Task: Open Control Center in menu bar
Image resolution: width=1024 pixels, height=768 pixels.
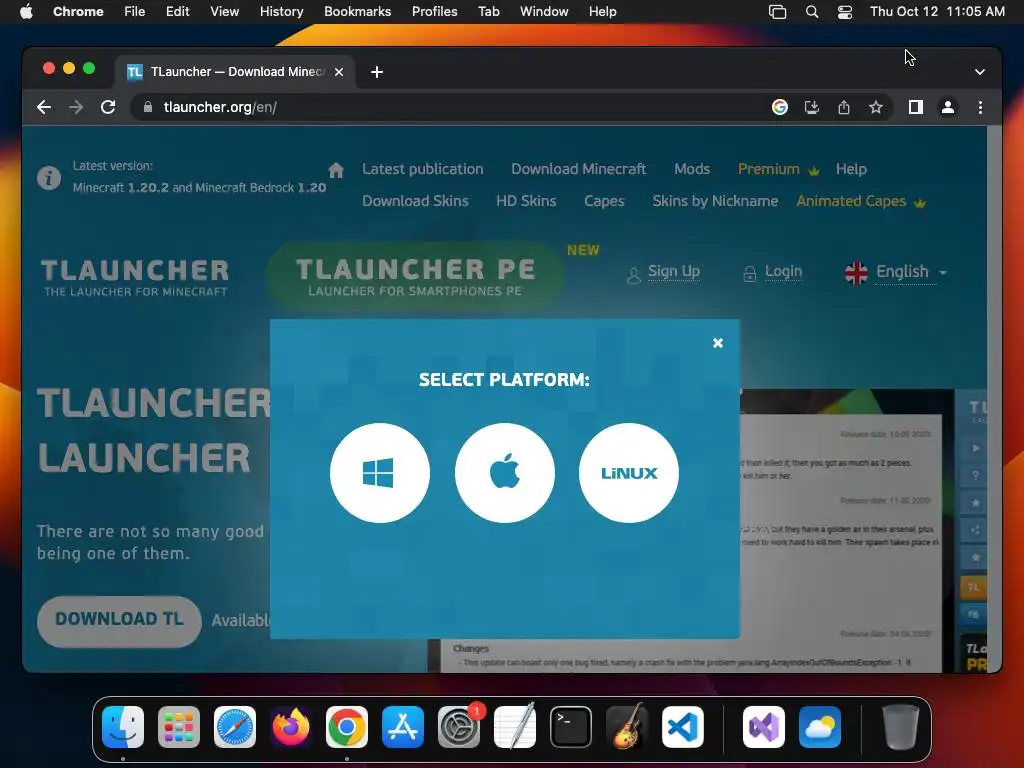Action: [x=844, y=12]
